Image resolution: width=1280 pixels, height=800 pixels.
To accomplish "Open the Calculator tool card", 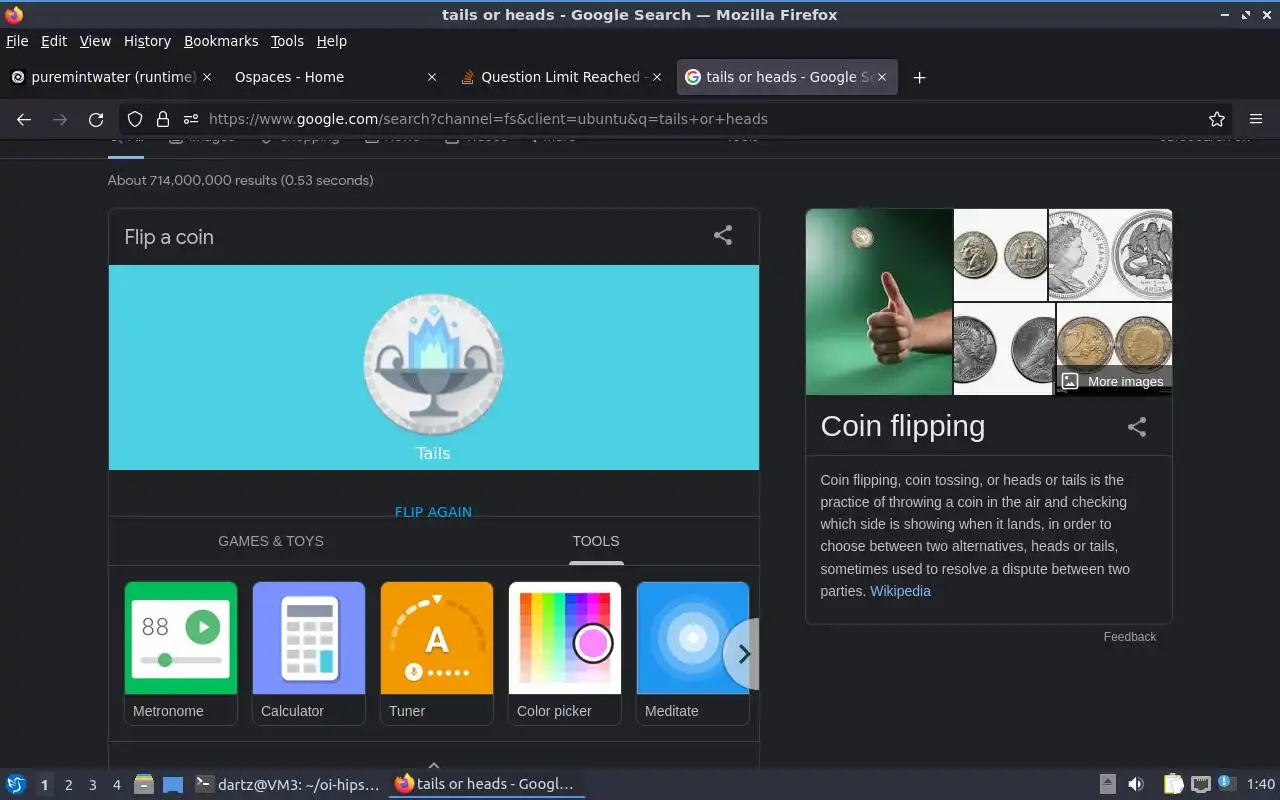I will [309, 653].
